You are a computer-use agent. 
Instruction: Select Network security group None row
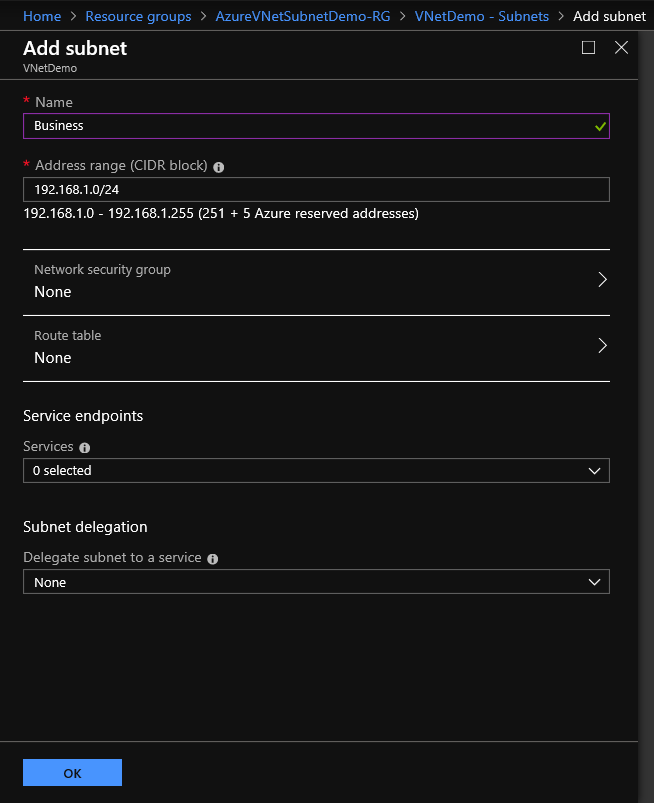317,282
